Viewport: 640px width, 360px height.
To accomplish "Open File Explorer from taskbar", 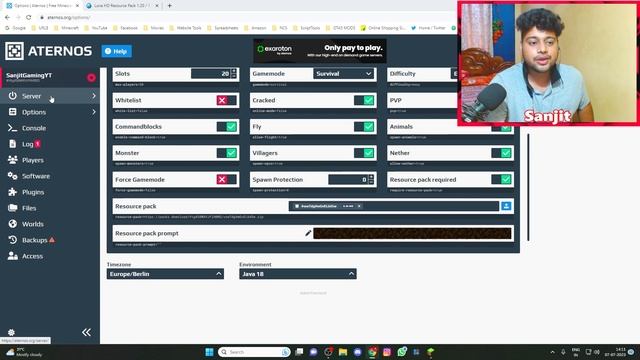I will click(343, 352).
